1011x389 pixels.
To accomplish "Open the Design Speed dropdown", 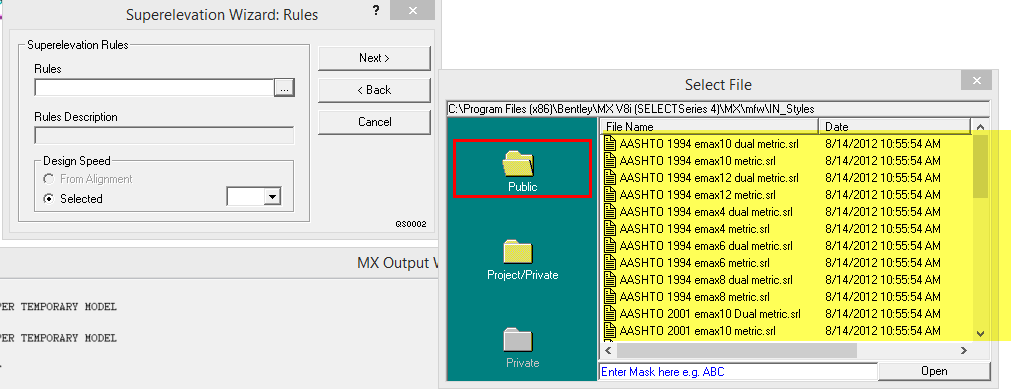I will [273, 197].
